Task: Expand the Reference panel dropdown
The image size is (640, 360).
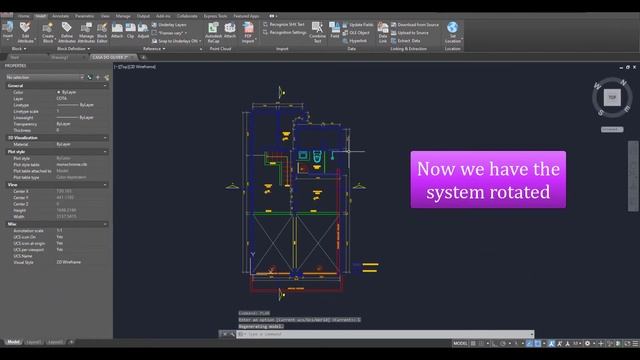Action: tap(154, 49)
